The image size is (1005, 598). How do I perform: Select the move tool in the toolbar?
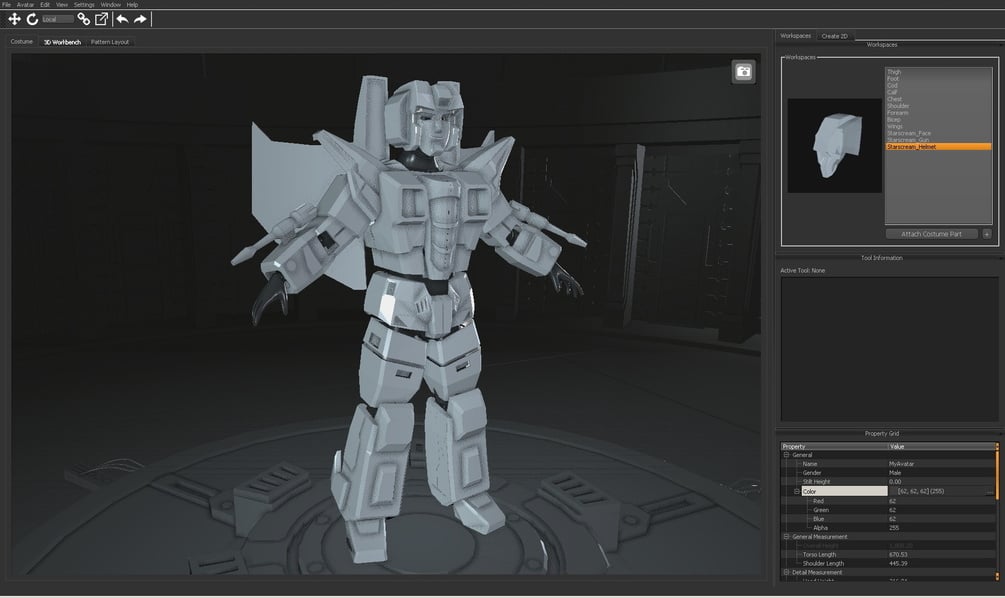pyautogui.click(x=14, y=19)
